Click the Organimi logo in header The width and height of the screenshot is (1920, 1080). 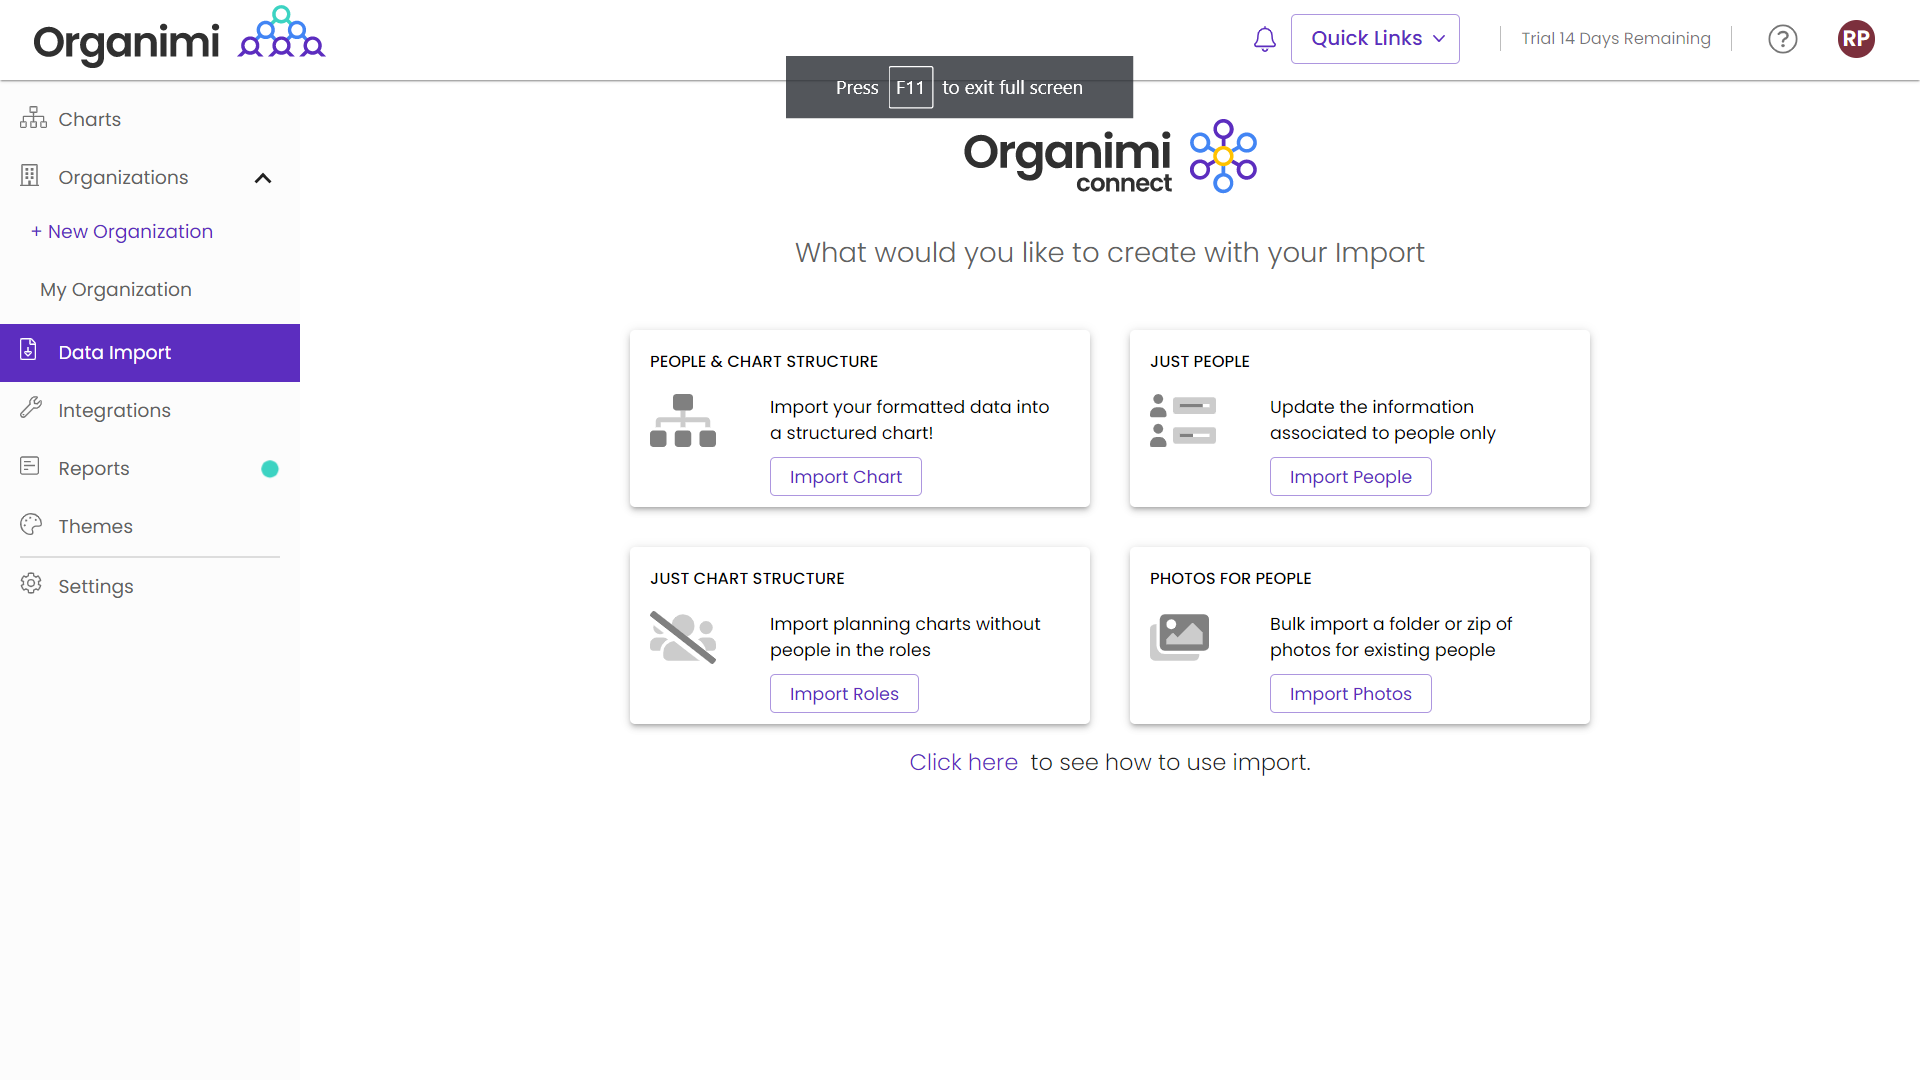tap(179, 38)
